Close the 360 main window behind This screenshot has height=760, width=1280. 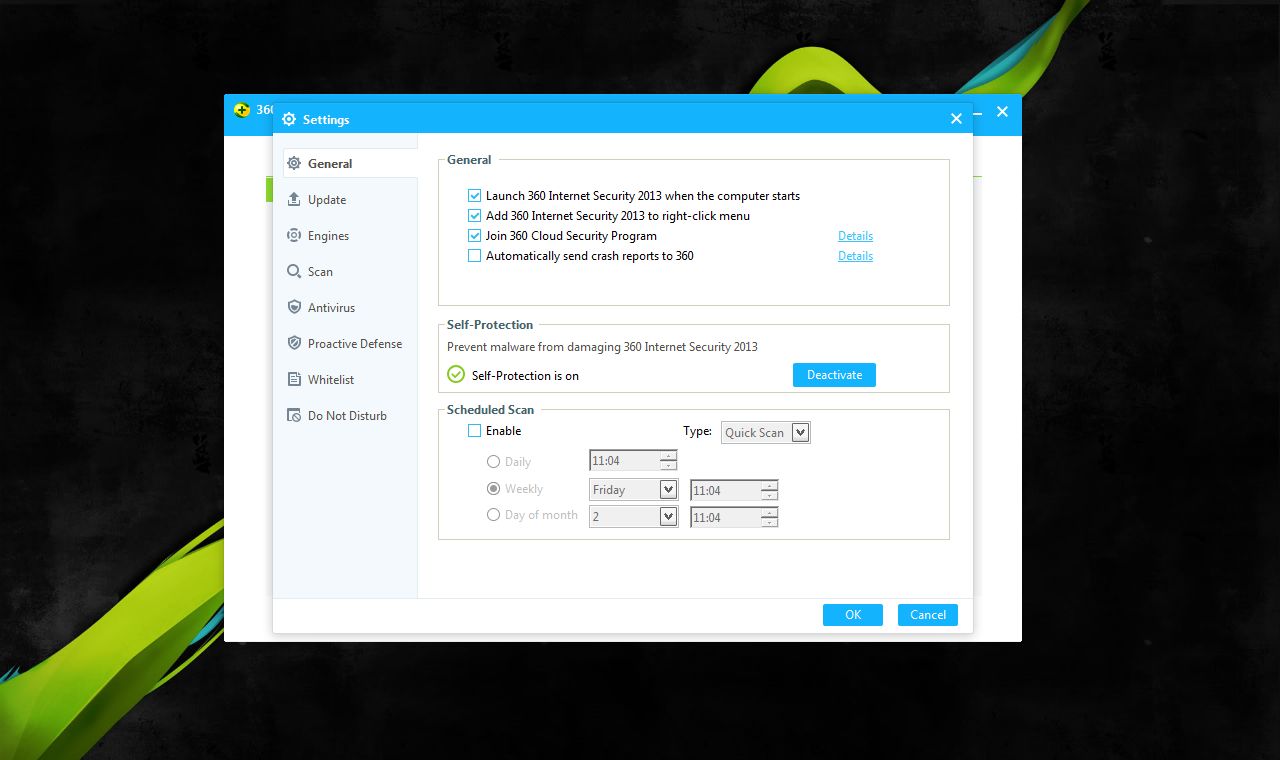[x=1003, y=112]
